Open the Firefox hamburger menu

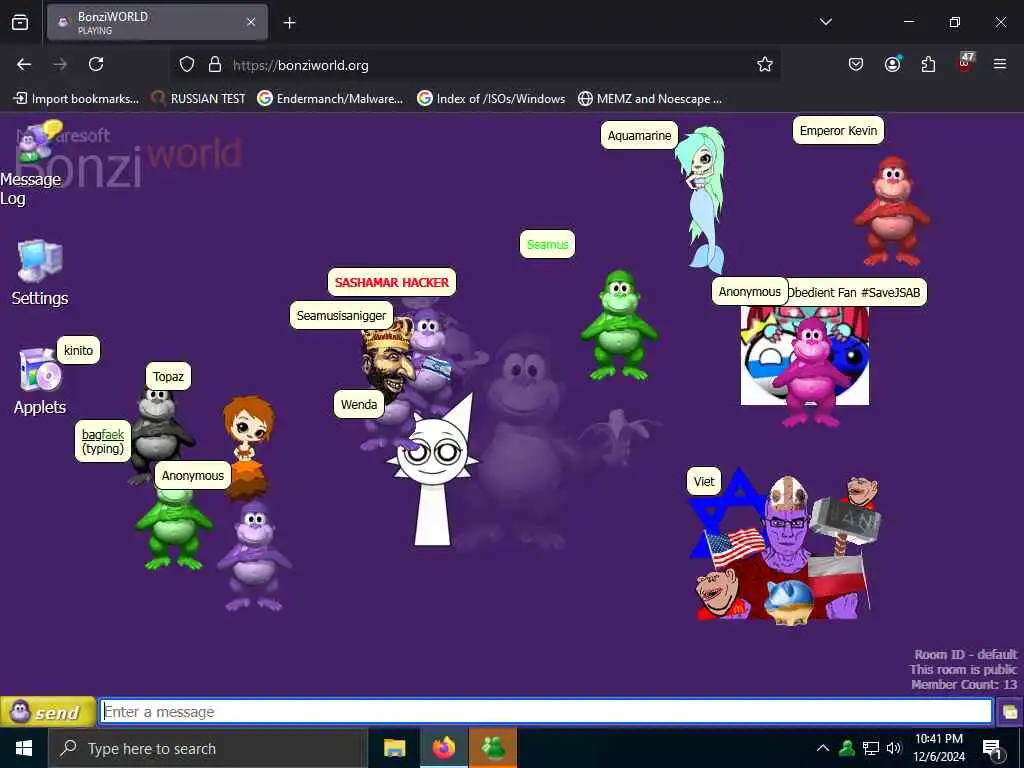click(1000, 64)
